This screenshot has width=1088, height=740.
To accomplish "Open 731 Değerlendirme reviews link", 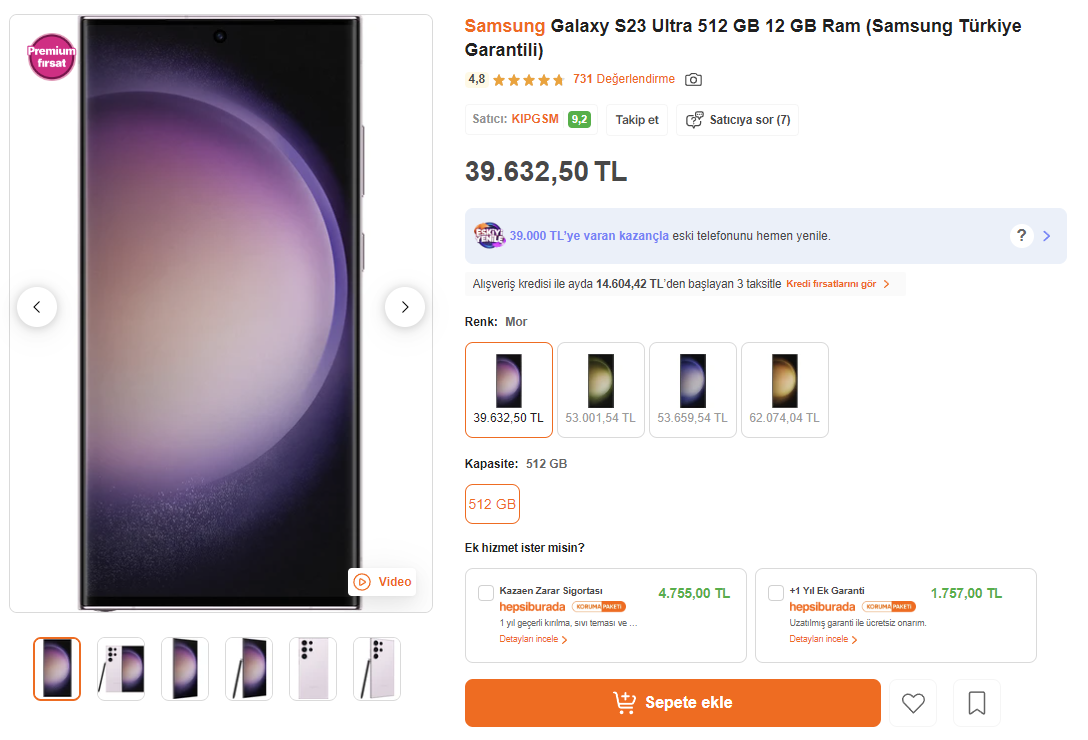I will [623, 79].
